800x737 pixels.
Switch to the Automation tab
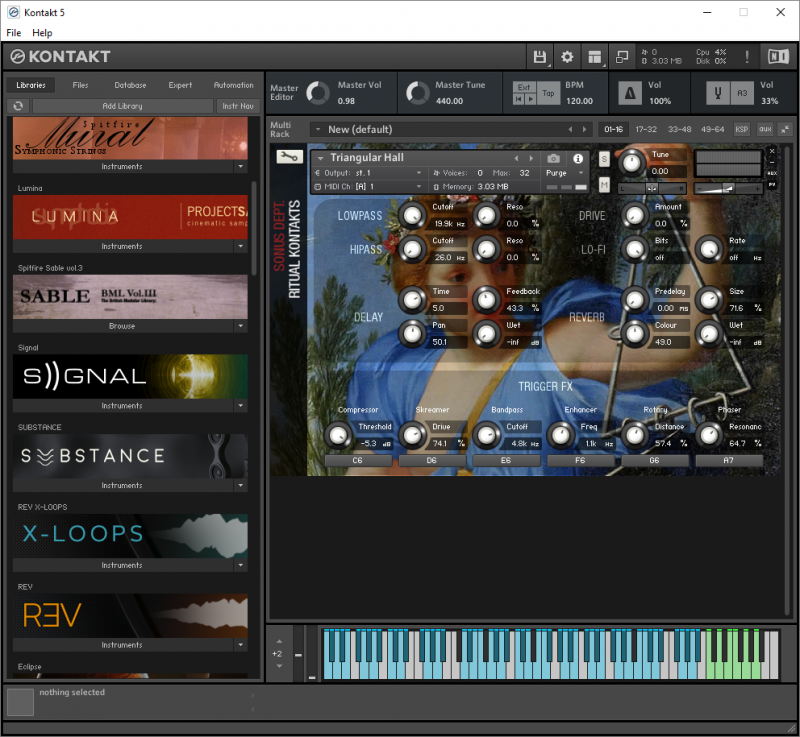234,85
